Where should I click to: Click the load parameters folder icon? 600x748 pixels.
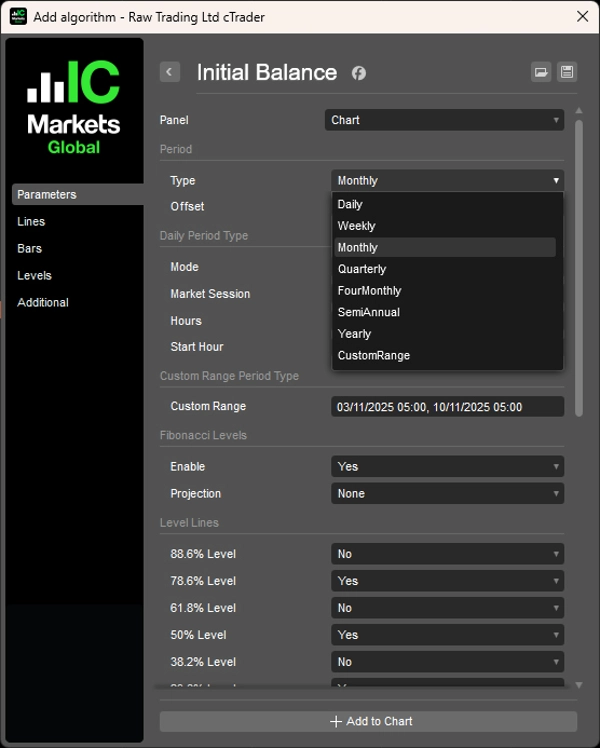(x=541, y=72)
